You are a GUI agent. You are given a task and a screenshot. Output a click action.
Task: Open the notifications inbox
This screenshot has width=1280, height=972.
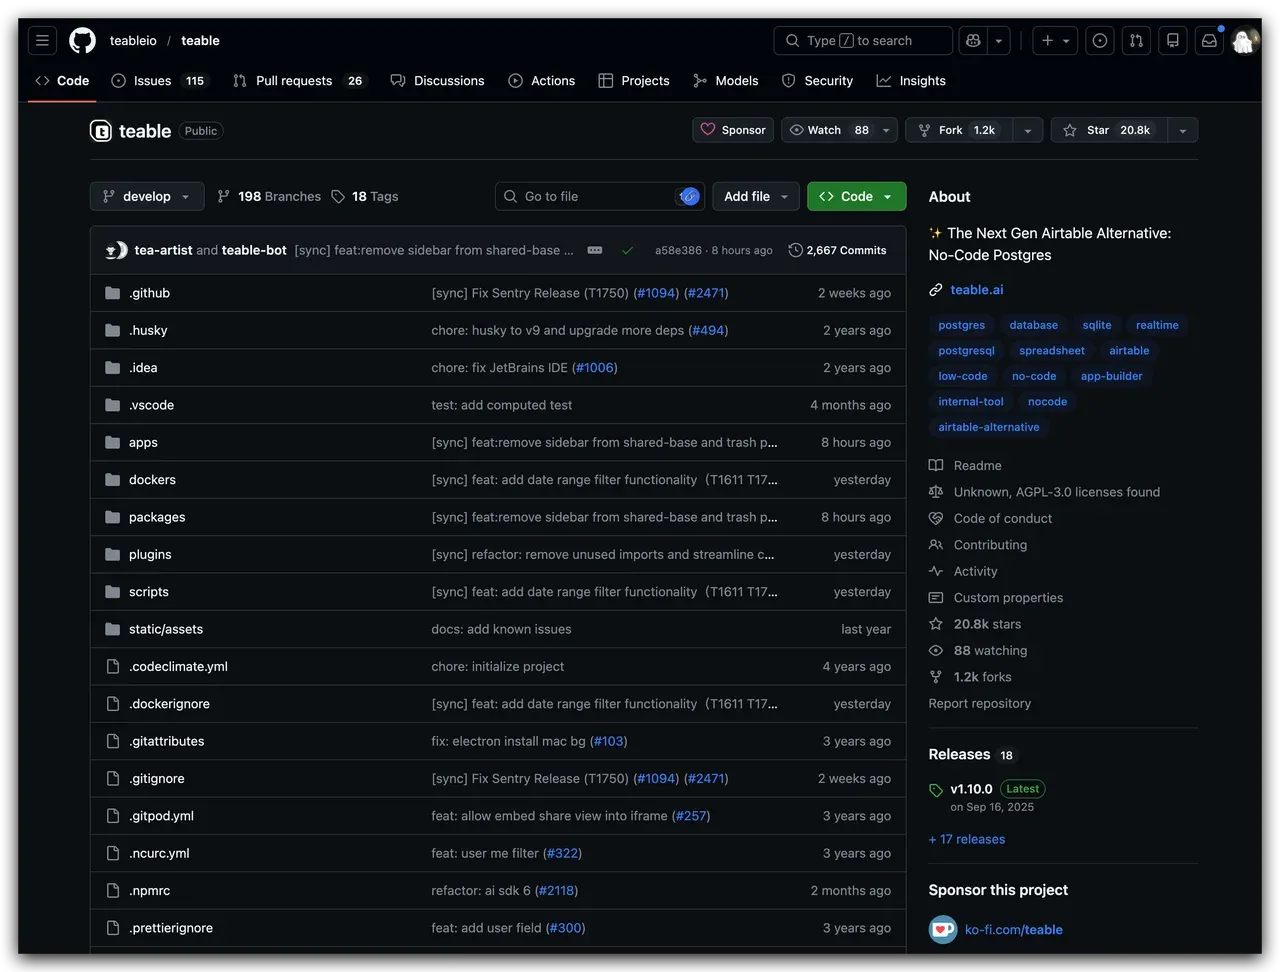[1209, 41]
